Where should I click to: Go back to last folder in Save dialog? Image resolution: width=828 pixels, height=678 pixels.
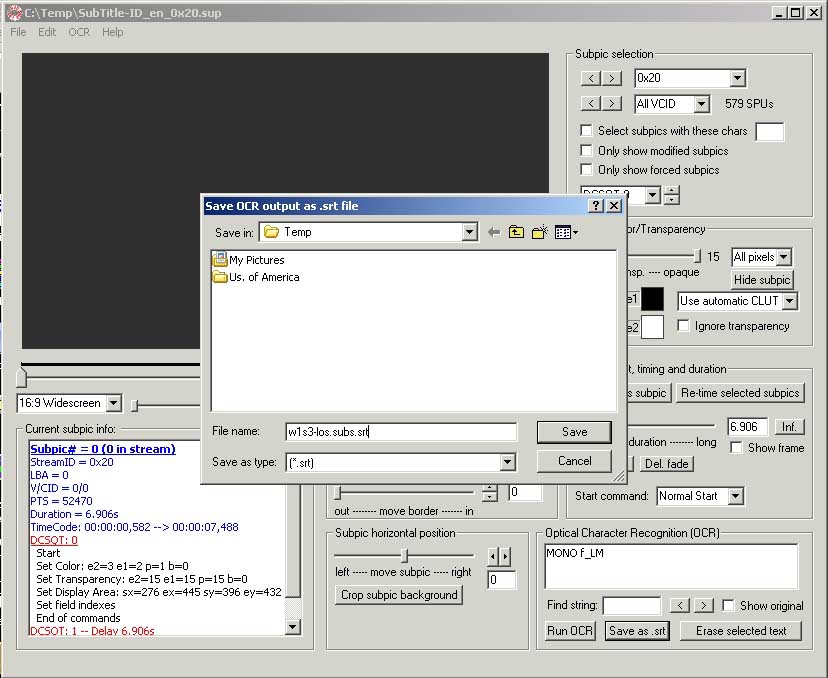pos(494,232)
